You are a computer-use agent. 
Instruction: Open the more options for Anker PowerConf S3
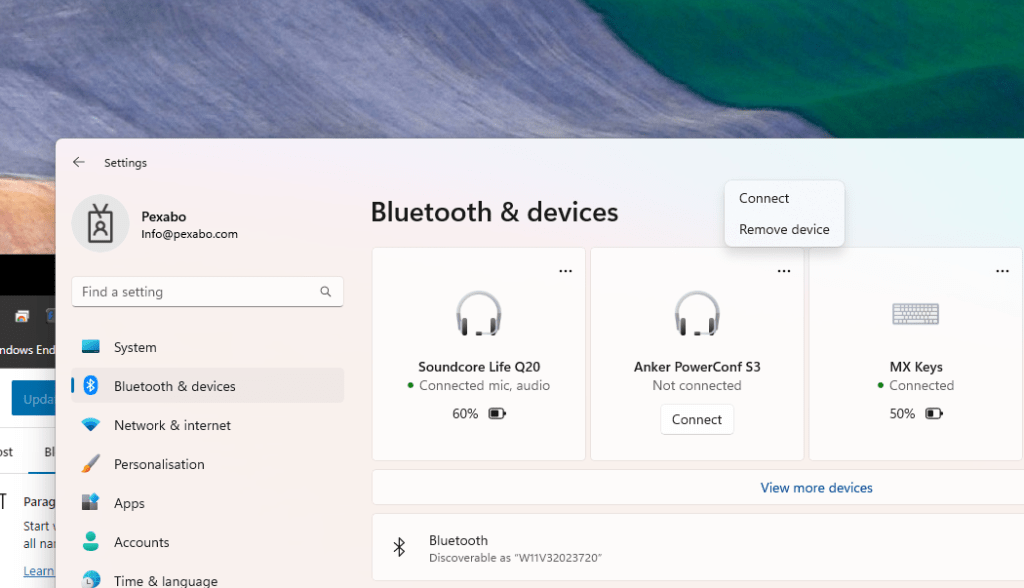pos(784,270)
